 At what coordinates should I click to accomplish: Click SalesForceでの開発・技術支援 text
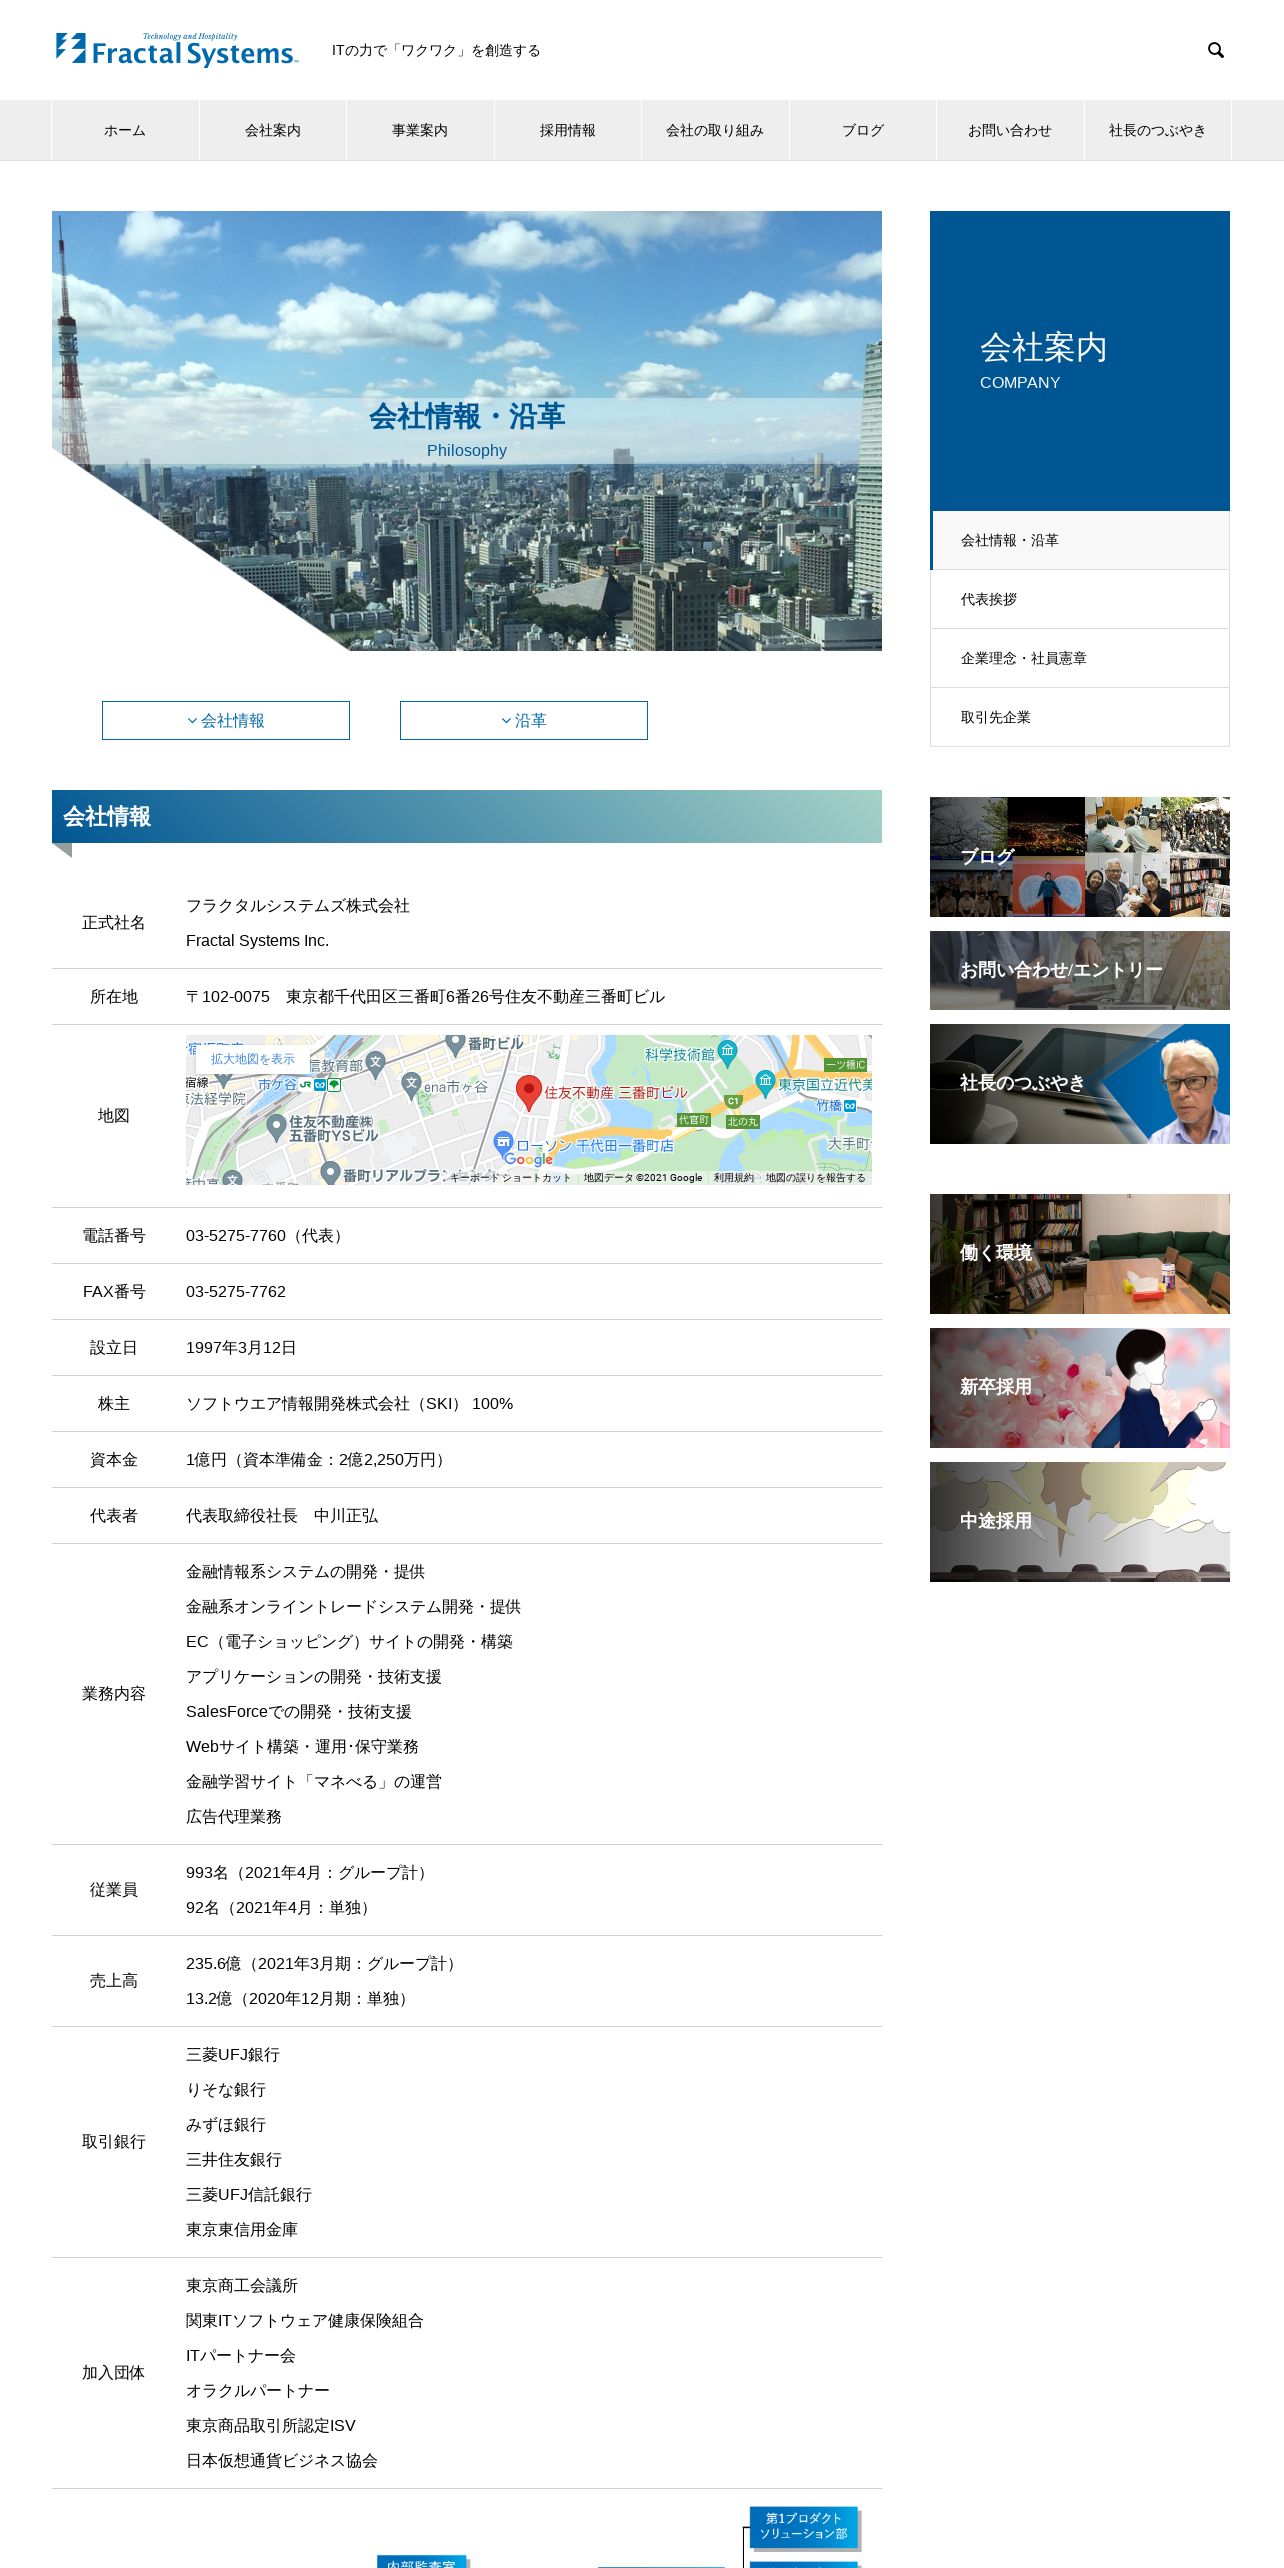[x=299, y=1712]
